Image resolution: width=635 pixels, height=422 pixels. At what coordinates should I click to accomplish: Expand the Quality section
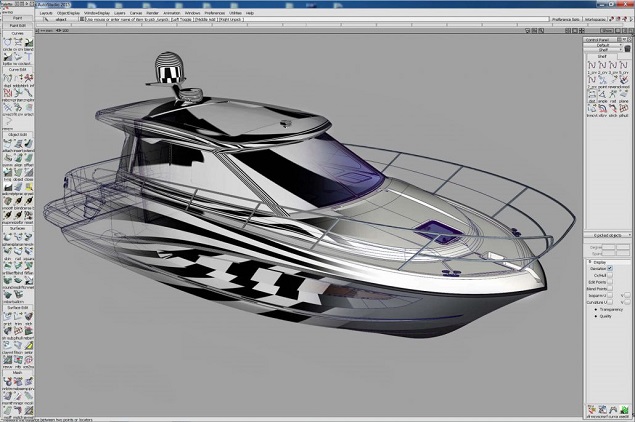pyautogui.click(x=597, y=318)
